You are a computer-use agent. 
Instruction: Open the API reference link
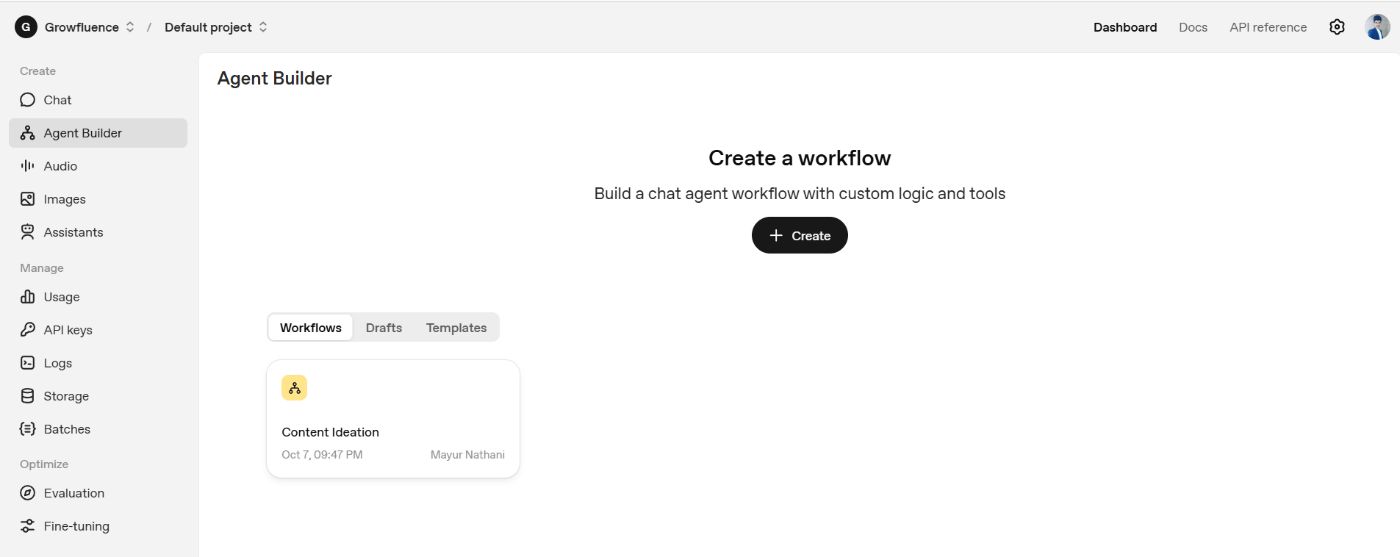(x=1268, y=27)
